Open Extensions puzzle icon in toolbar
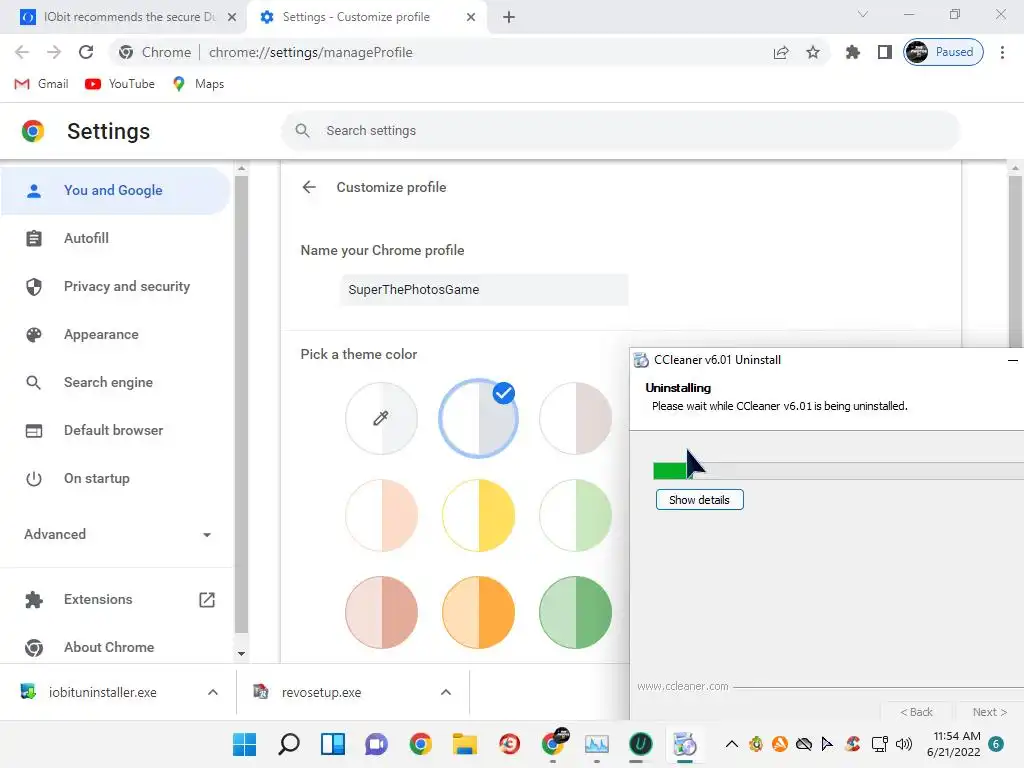Screen dimensions: 1024x768 [852, 52]
